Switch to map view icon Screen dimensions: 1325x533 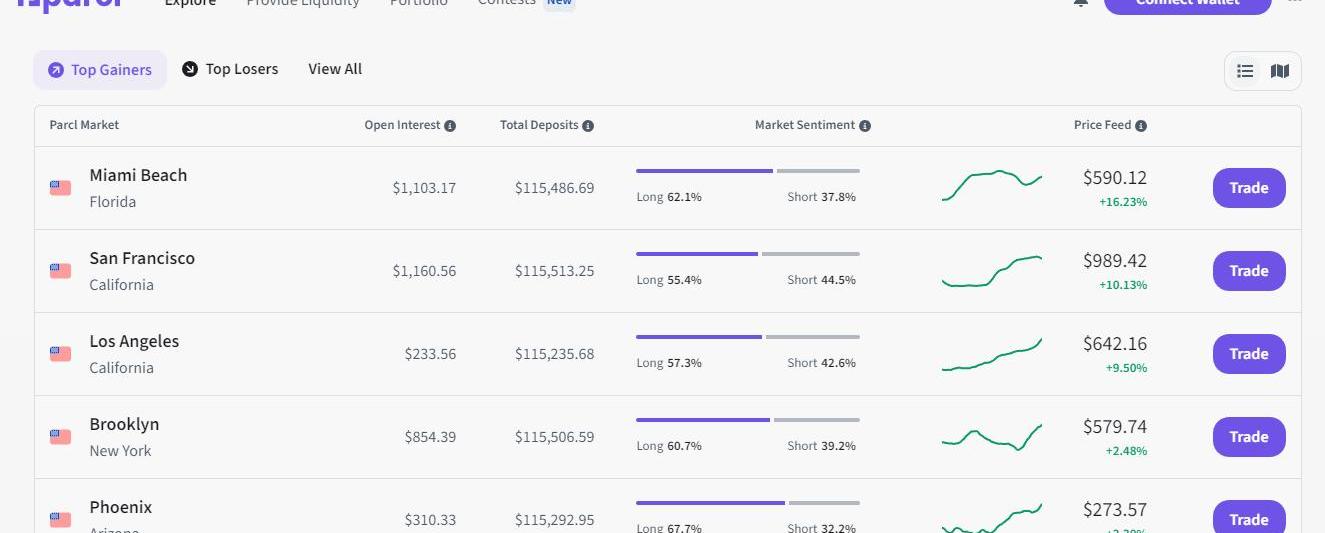[x=1280, y=71]
